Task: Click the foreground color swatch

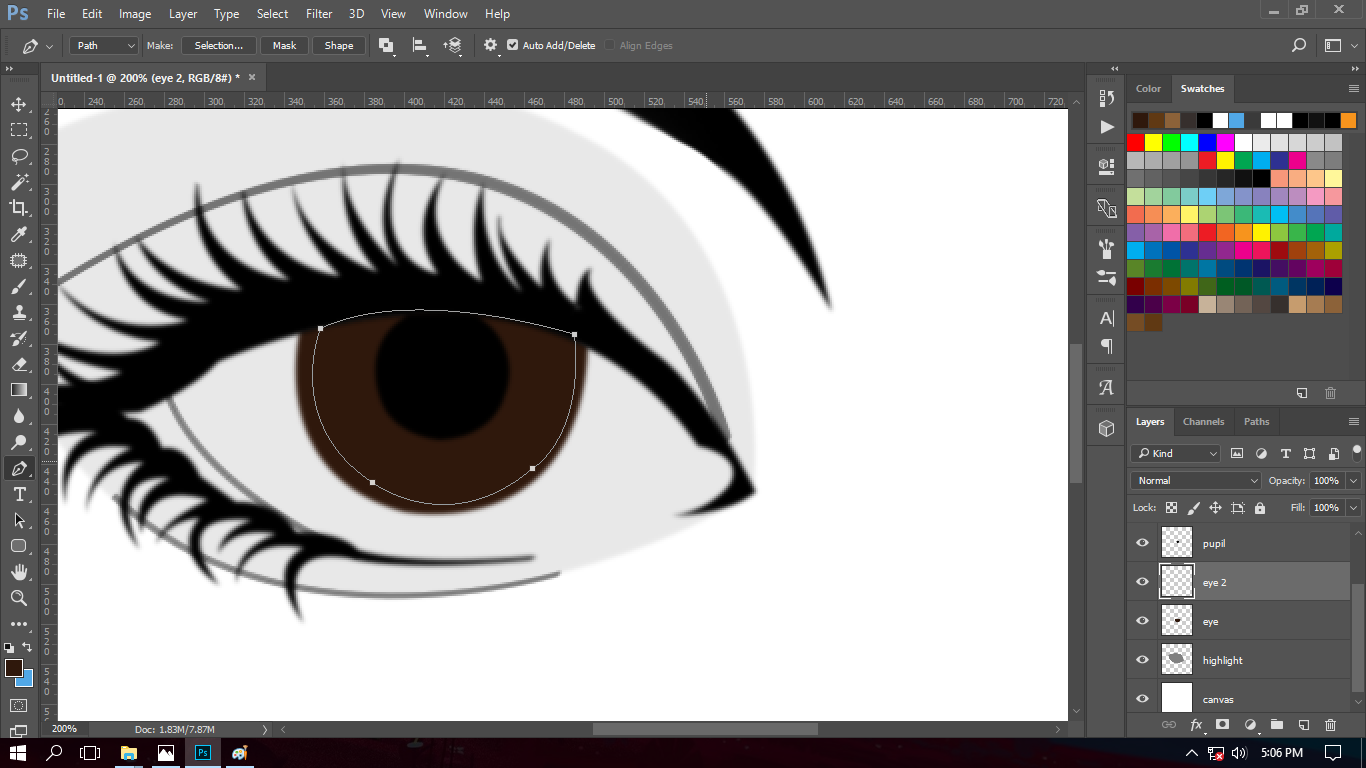Action: tap(13, 667)
